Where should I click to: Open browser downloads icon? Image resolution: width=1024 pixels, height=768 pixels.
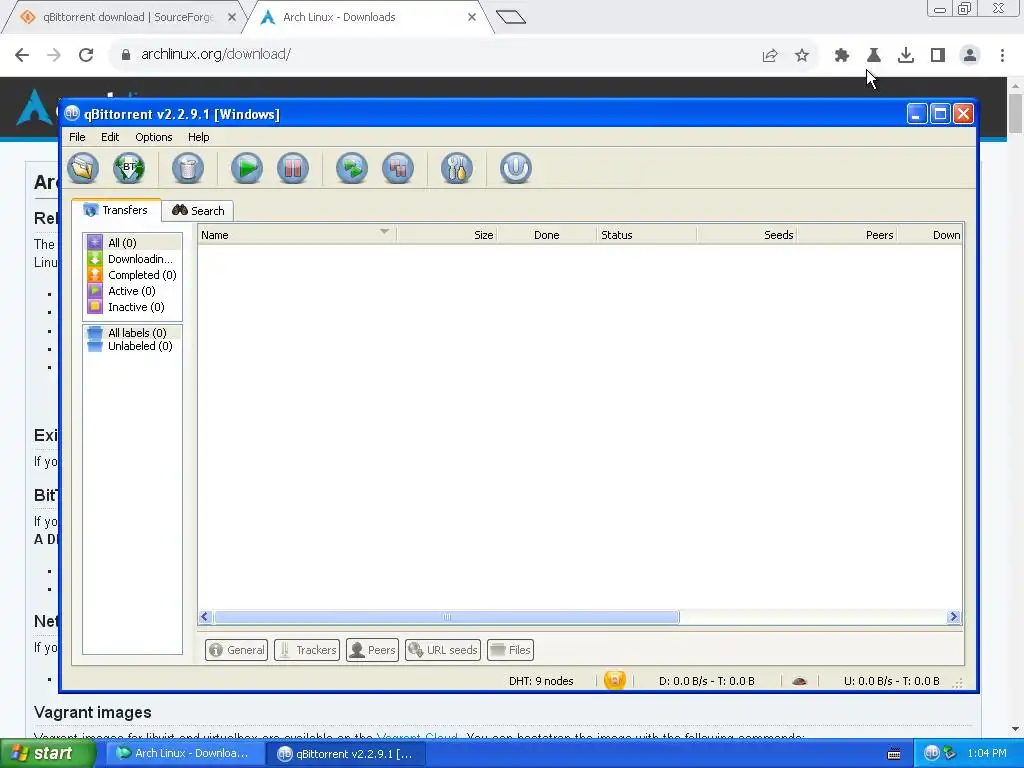point(906,56)
